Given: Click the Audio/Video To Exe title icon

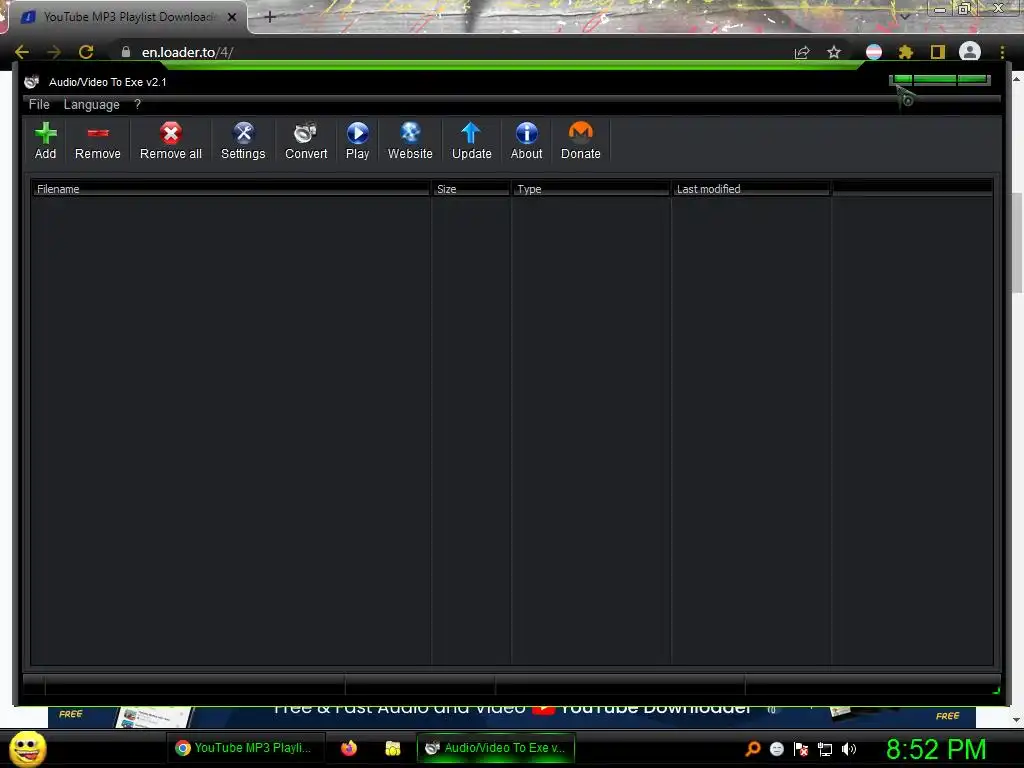Looking at the screenshot, I should 31,82.
